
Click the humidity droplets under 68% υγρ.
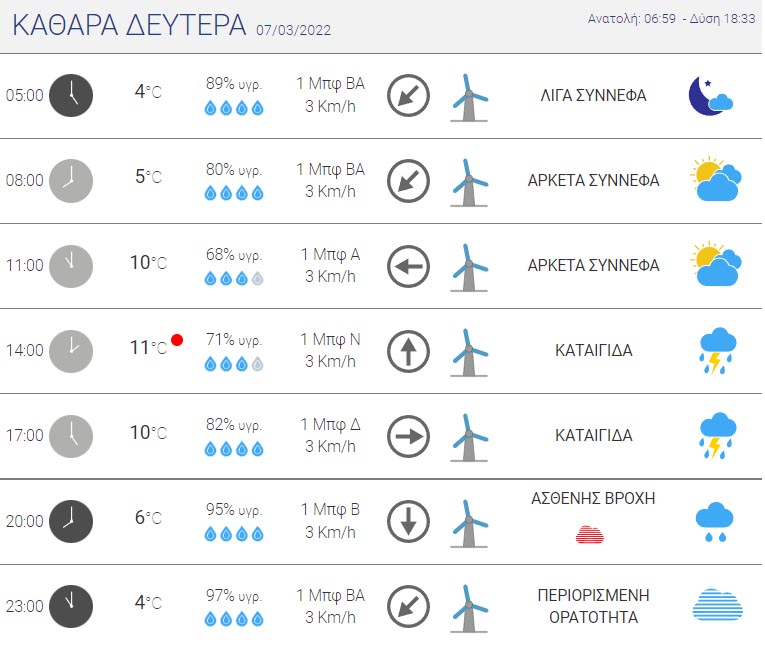[x=234, y=279]
